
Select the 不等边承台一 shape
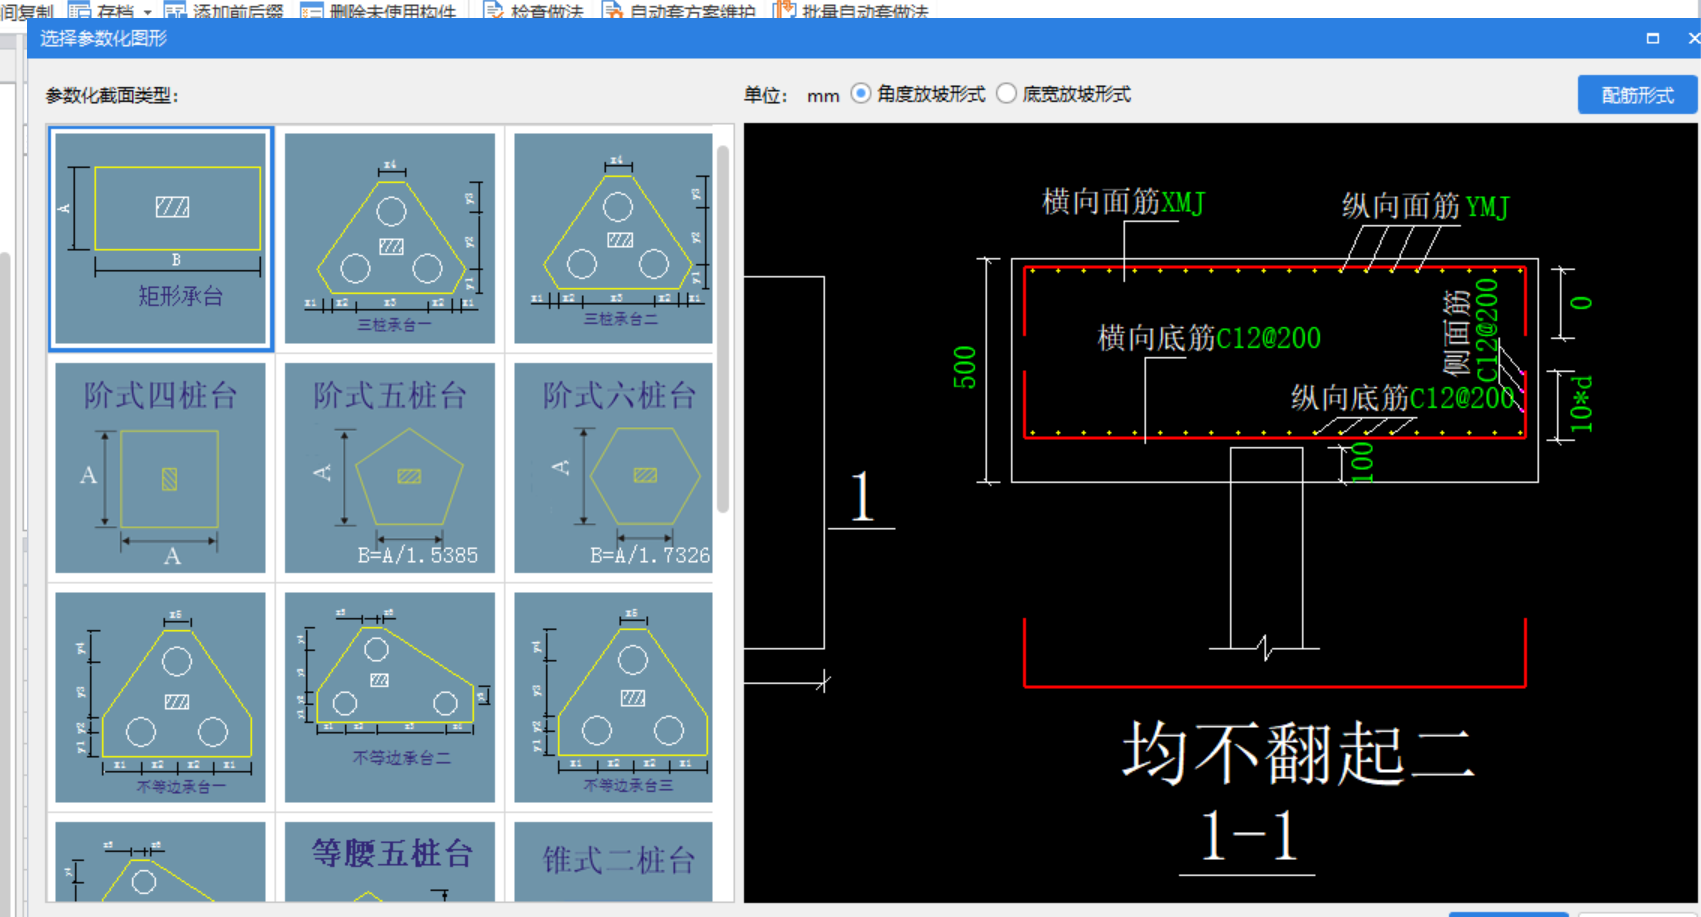click(160, 697)
